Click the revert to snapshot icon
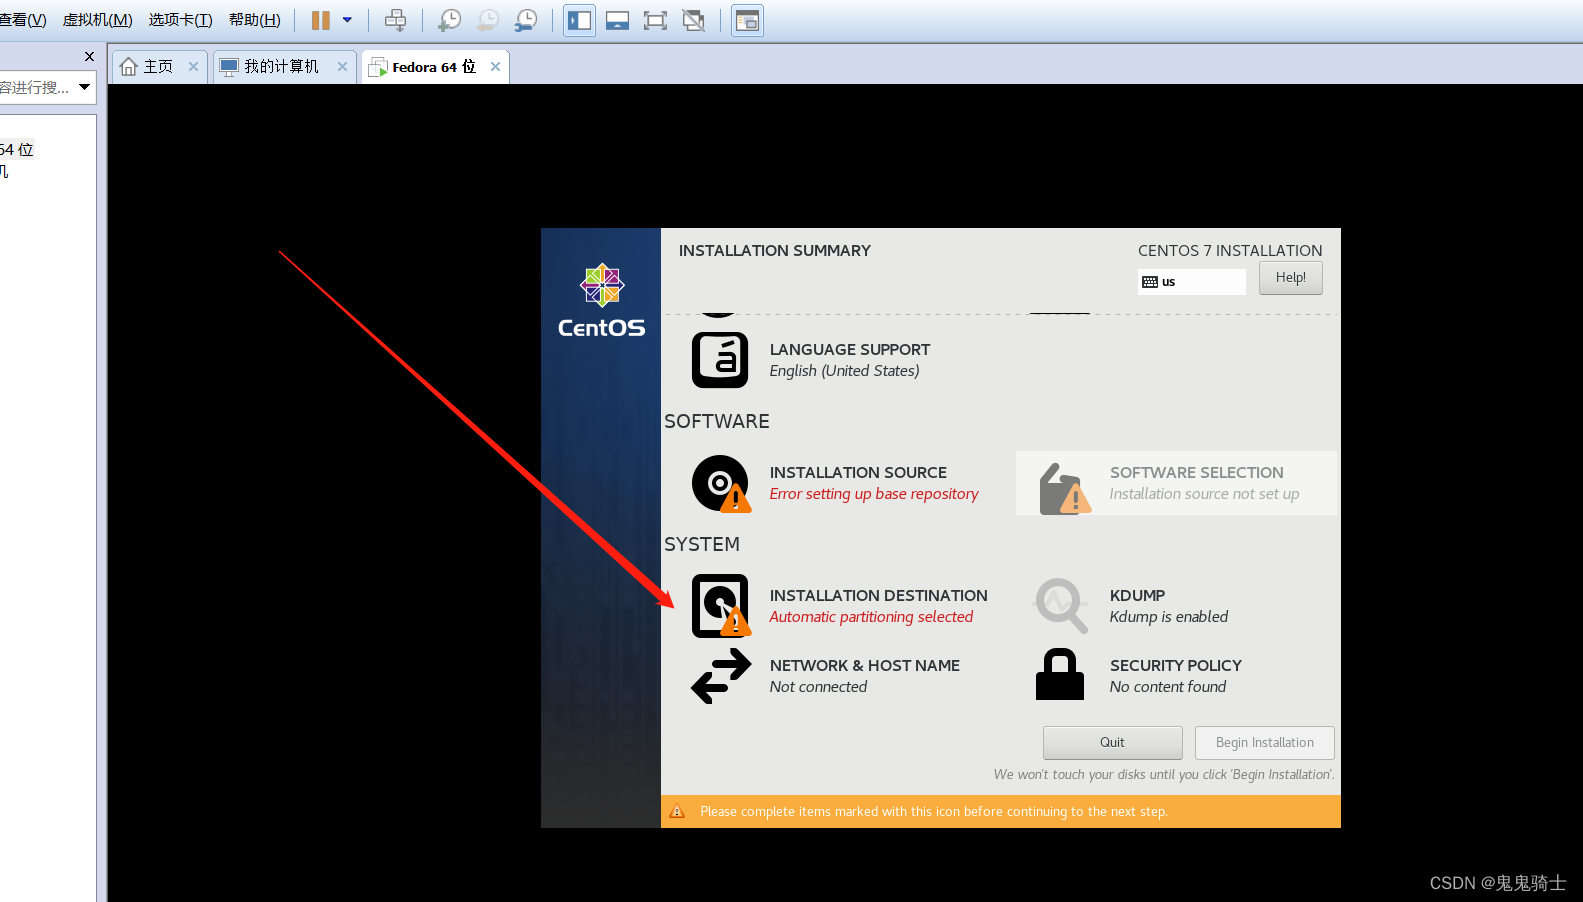The image size is (1583, 902). [x=488, y=20]
